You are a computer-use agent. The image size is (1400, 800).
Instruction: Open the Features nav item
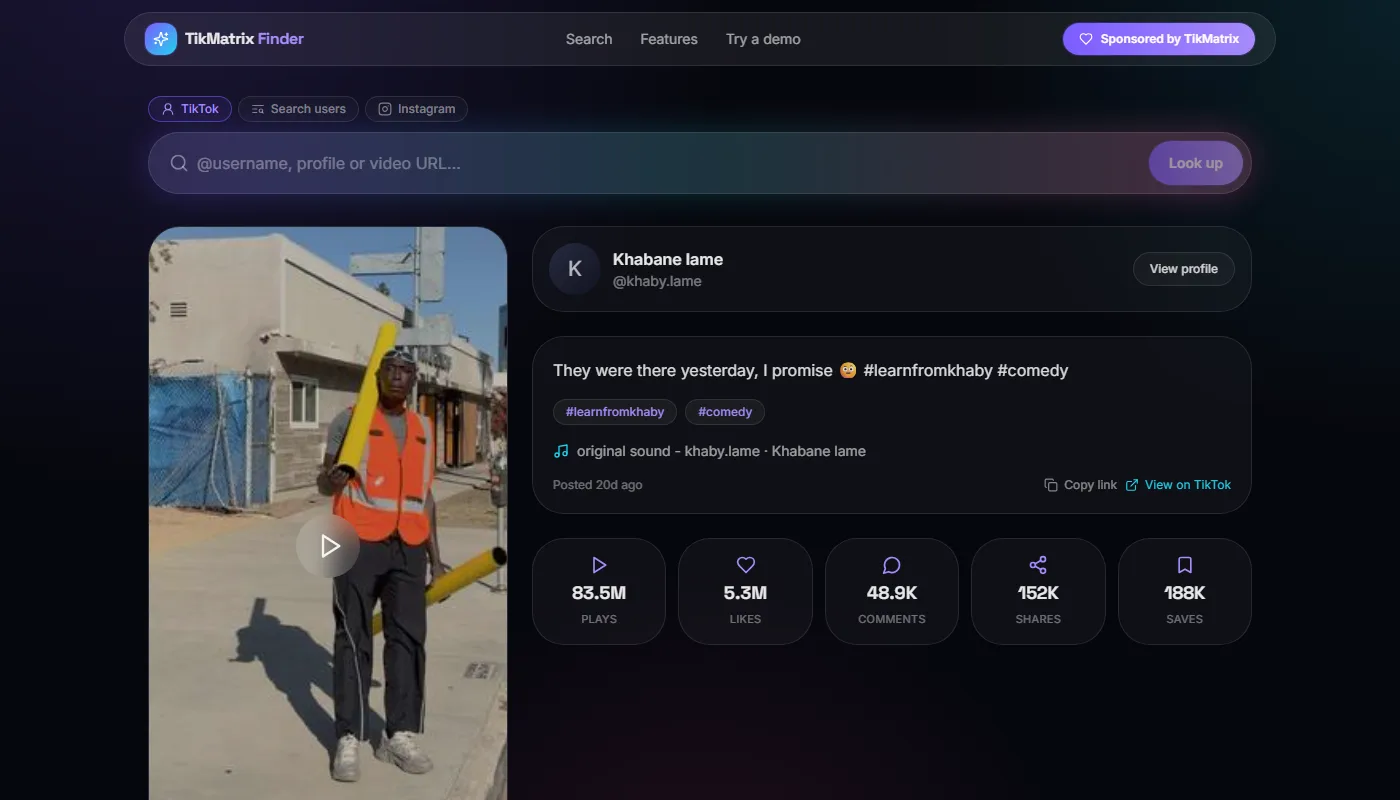pos(669,39)
